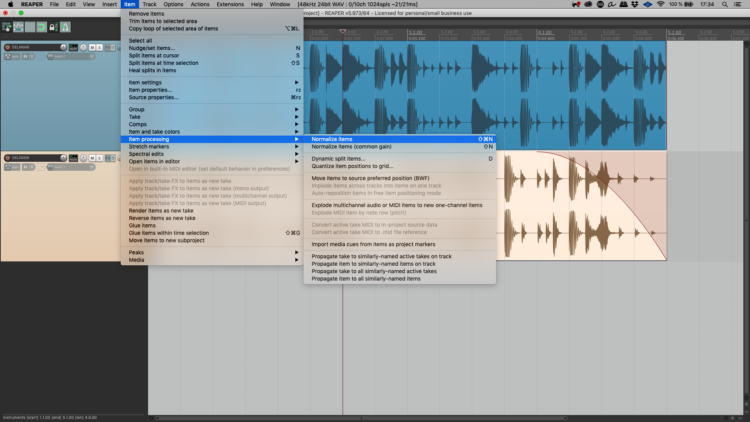The width and height of the screenshot is (750, 422).
Task: Expand Item settings submenu
Action: click(210, 82)
